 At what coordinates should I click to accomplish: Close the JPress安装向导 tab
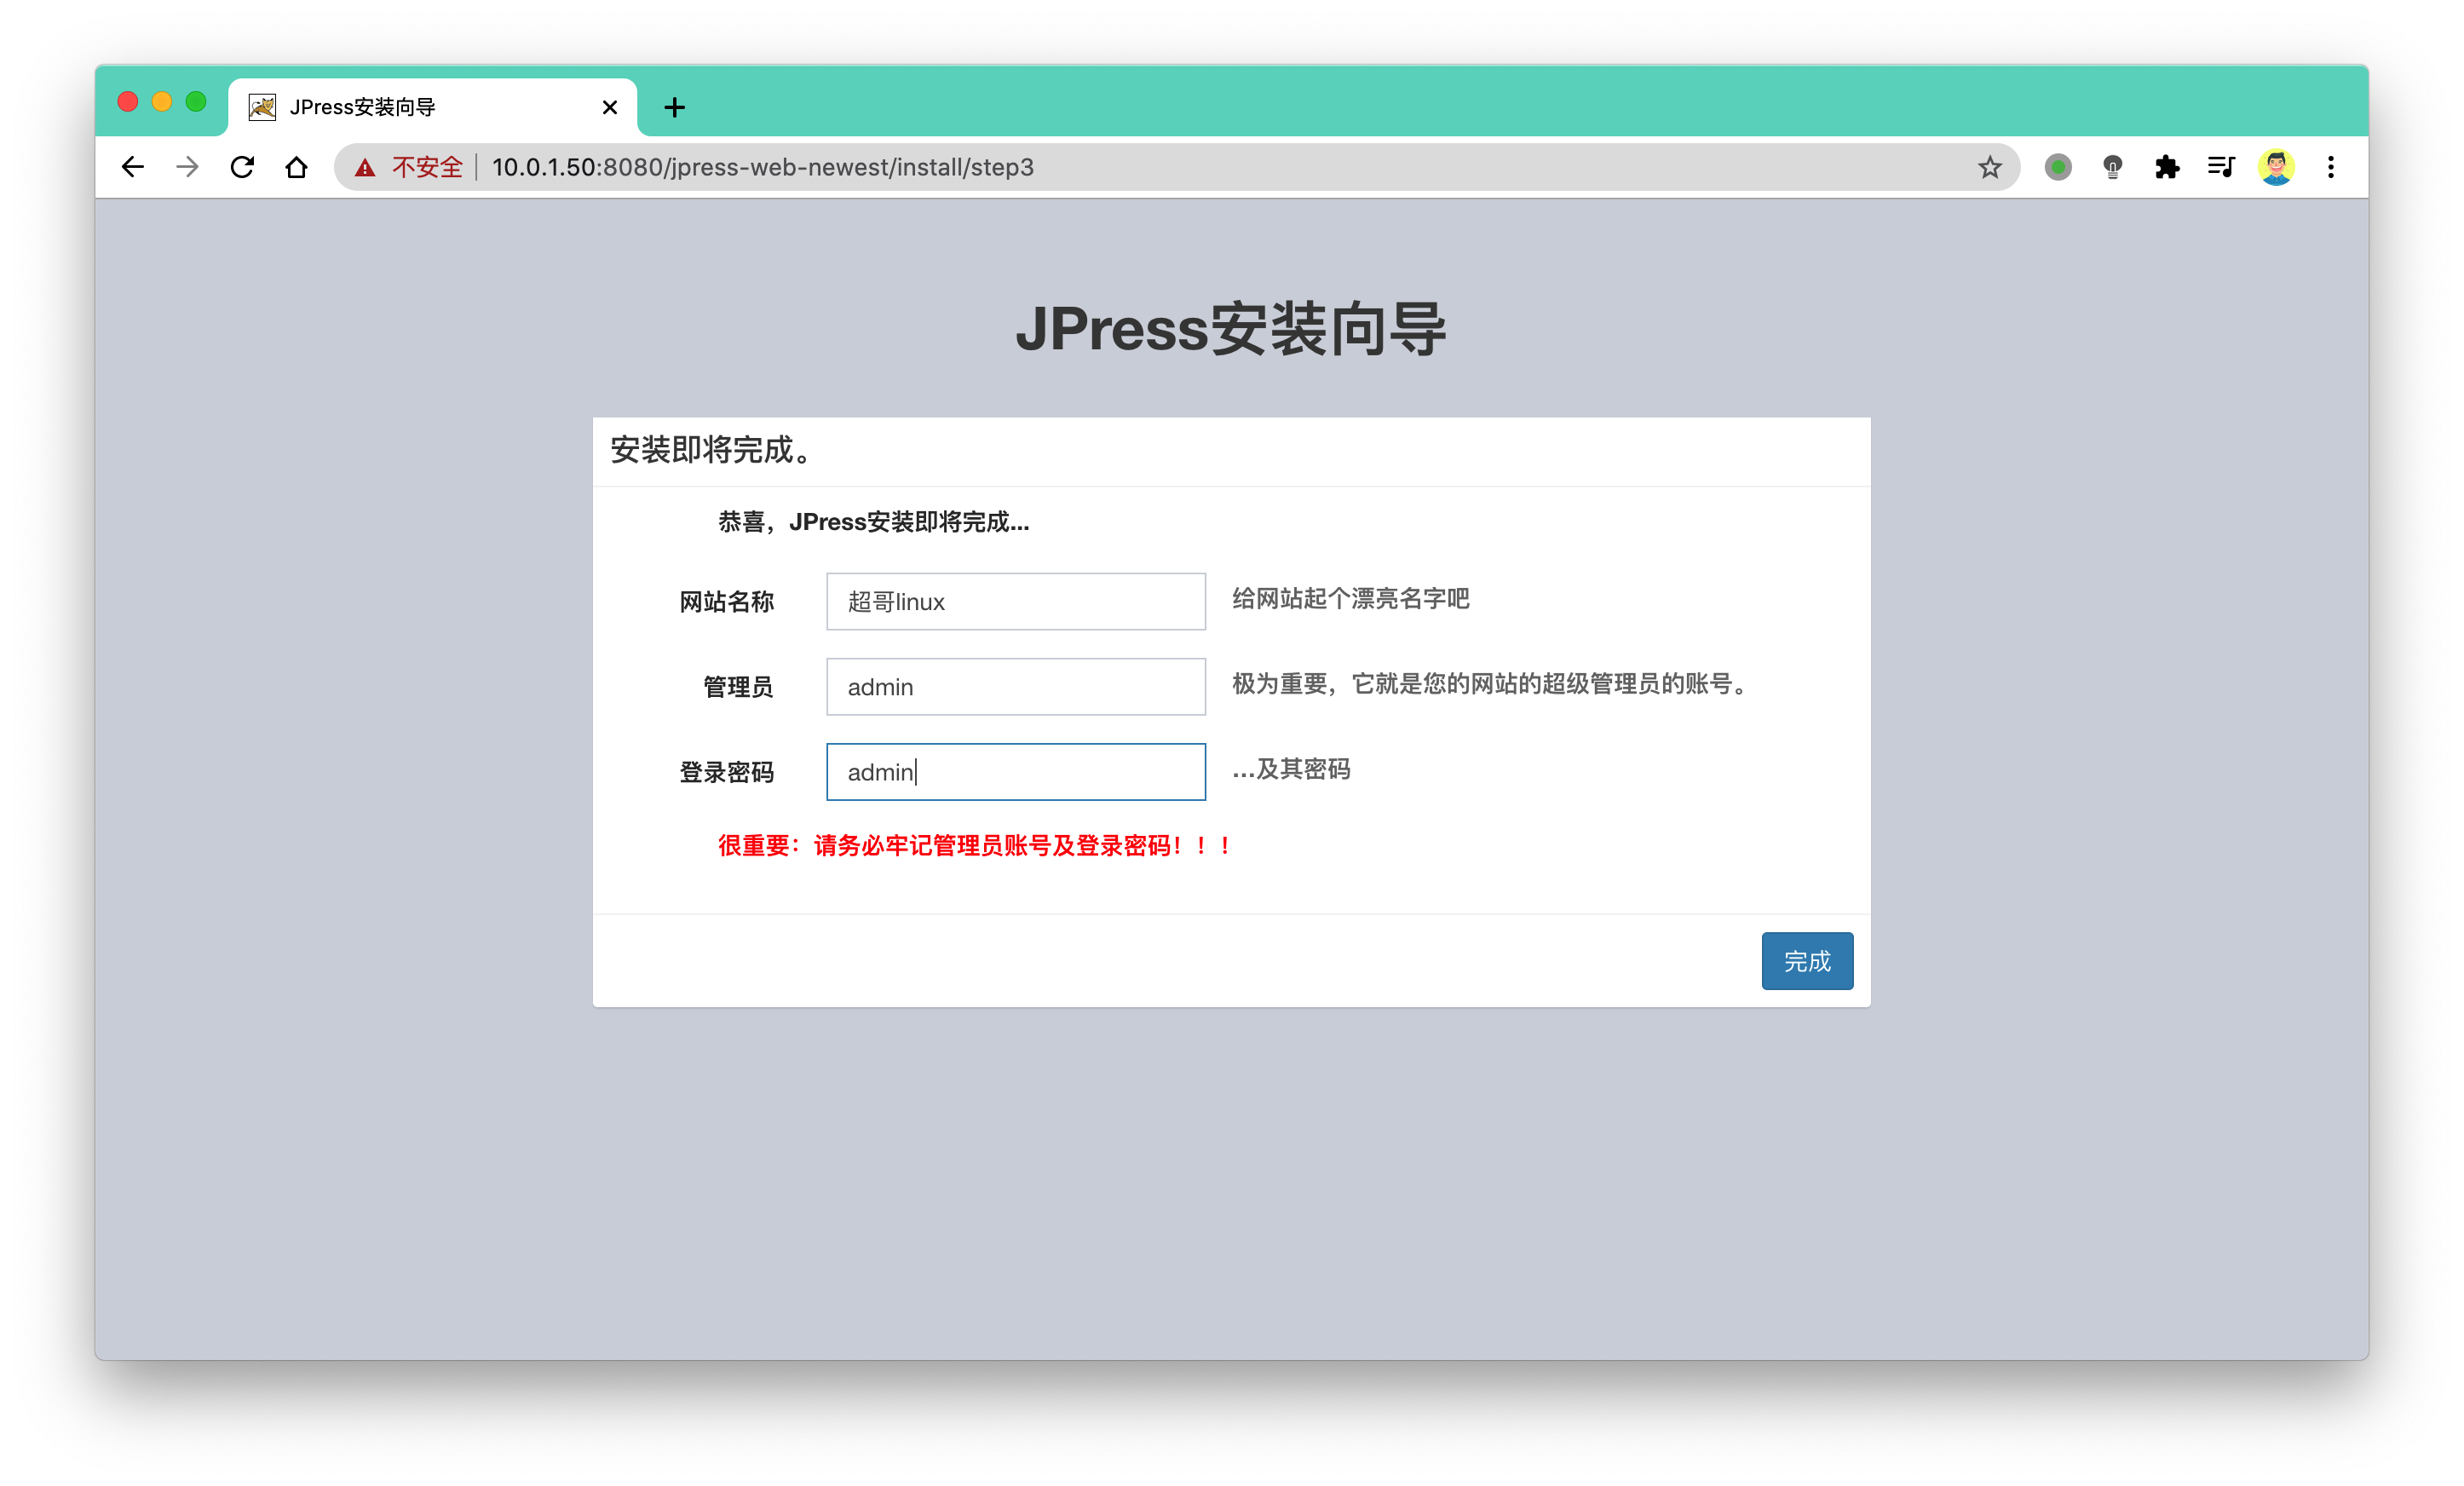point(610,107)
